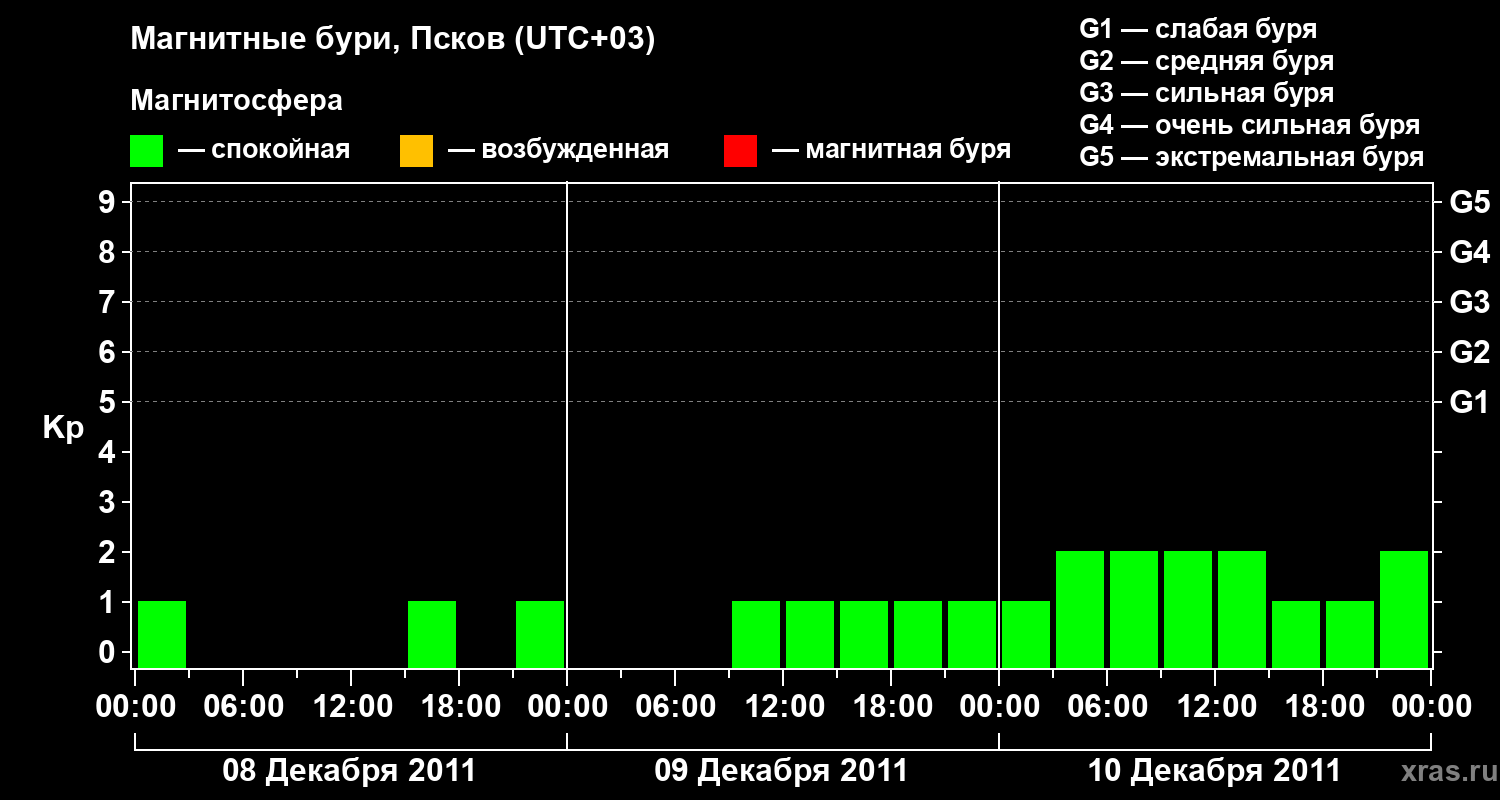Click the 15:00–18:00 bar on 10 Декабря
Viewport: 1500px width, 800px height.
click(1296, 634)
